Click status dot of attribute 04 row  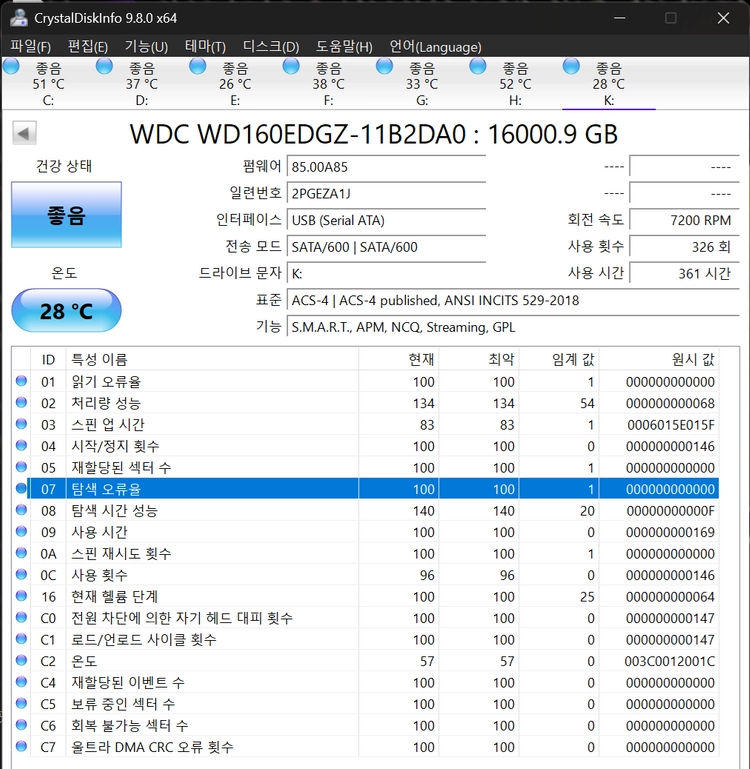(x=21, y=445)
